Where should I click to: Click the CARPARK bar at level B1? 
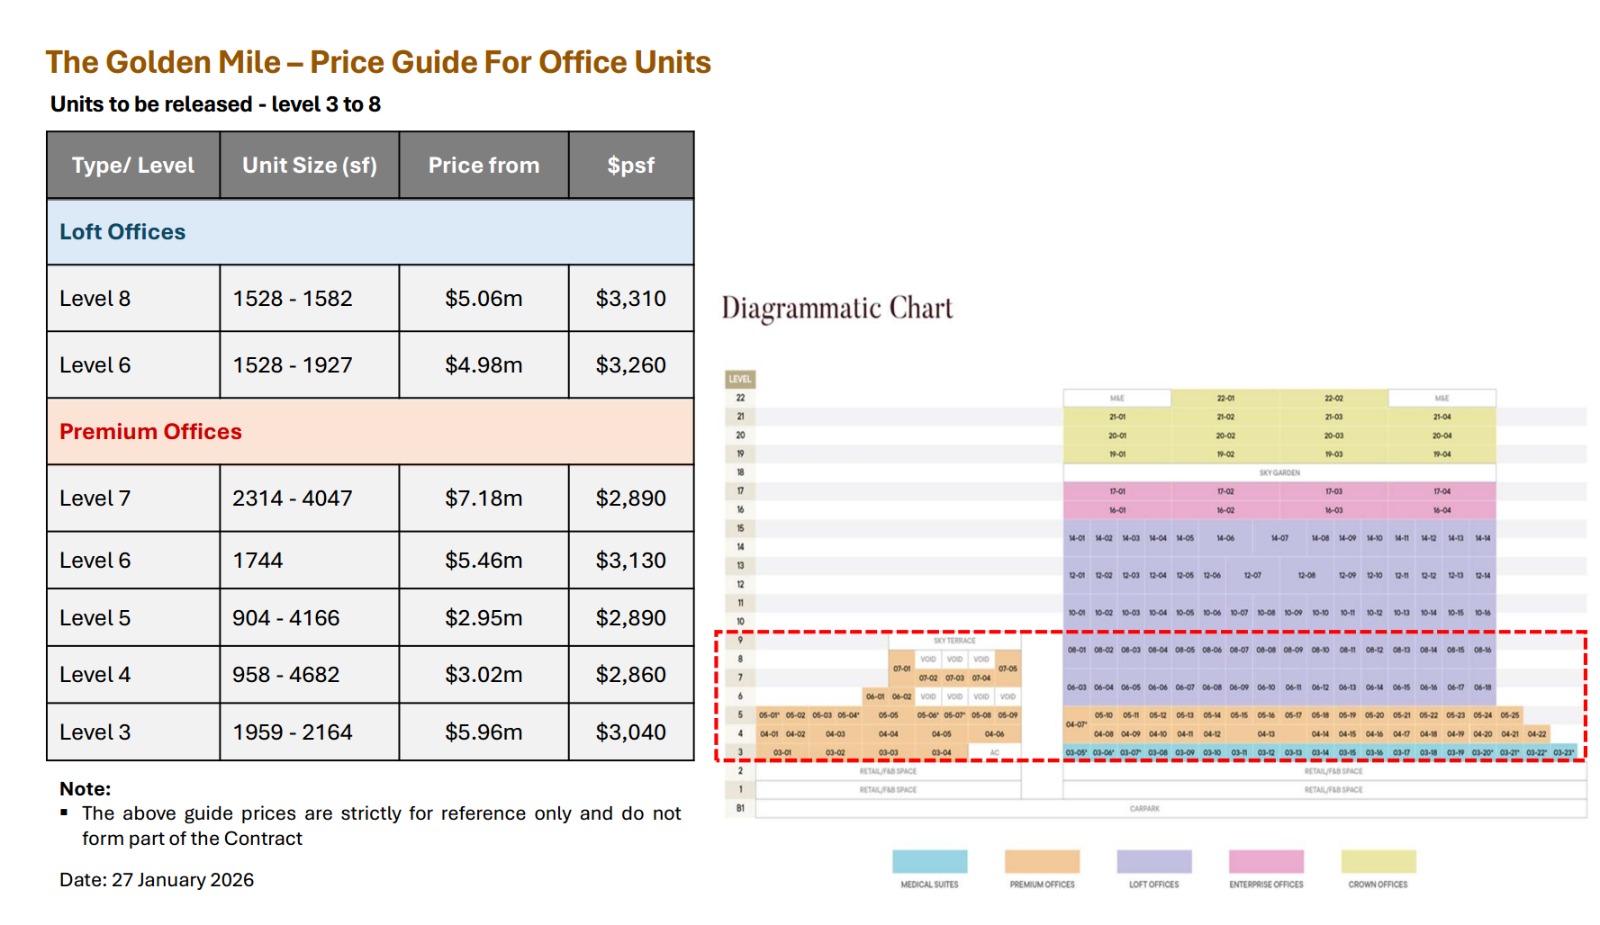click(1144, 808)
